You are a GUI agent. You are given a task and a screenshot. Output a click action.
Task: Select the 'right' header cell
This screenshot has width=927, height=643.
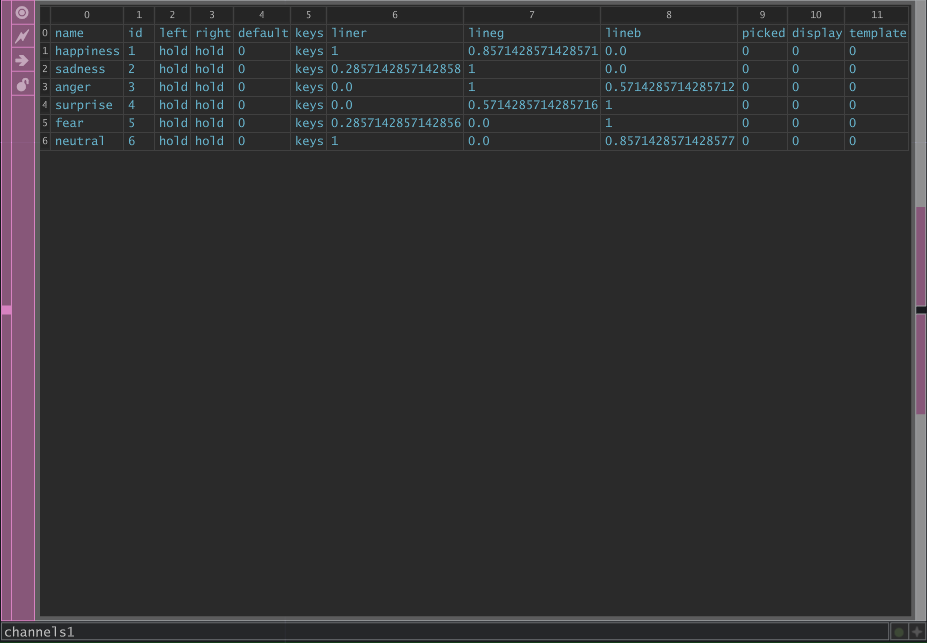[212, 33]
